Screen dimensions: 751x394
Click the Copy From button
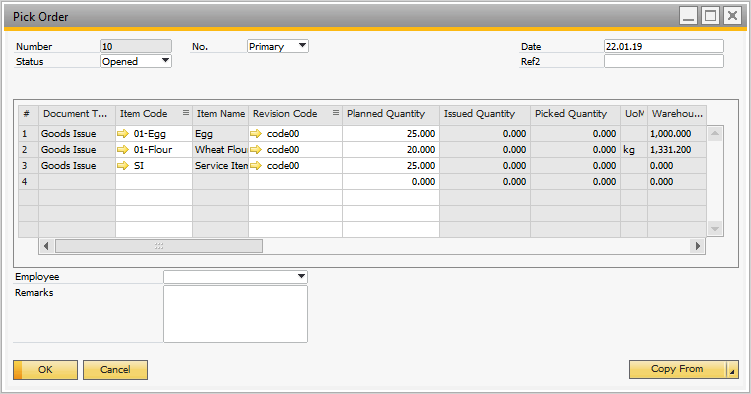click(678, 369)
